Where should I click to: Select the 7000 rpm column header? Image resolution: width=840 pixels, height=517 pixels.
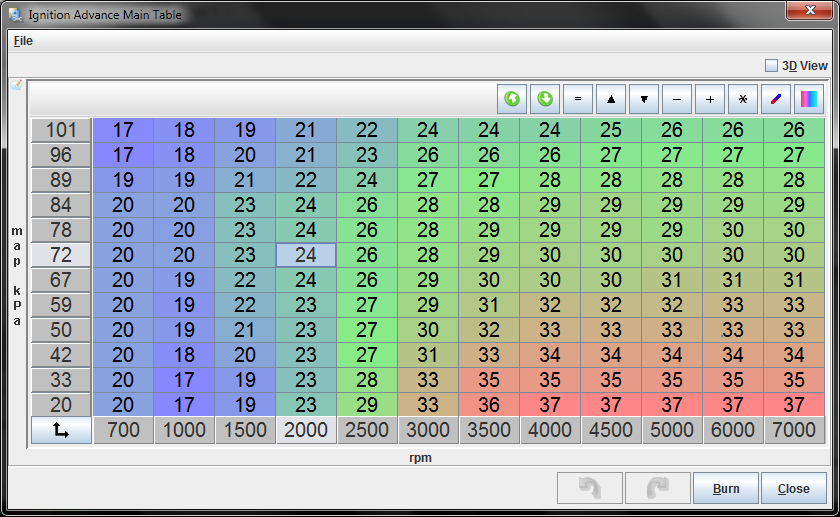coord(794,430)
